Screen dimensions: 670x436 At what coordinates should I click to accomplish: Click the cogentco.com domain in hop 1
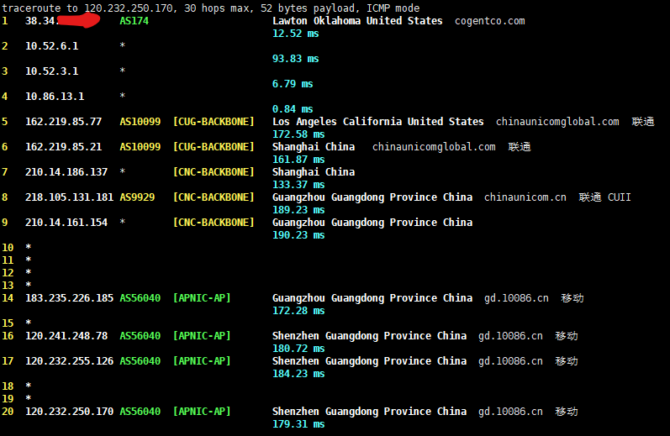[x=489, y=20]
